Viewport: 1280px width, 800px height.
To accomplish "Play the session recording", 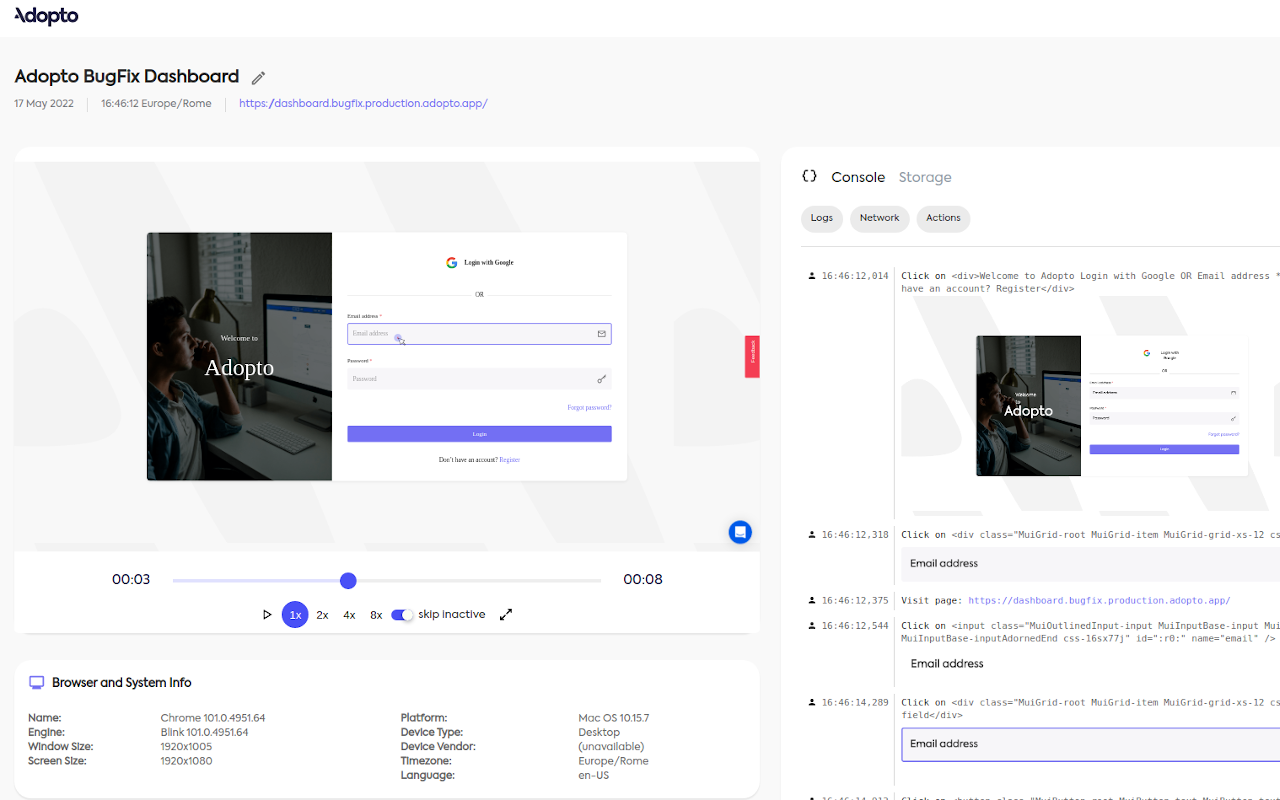I will 267,615.
